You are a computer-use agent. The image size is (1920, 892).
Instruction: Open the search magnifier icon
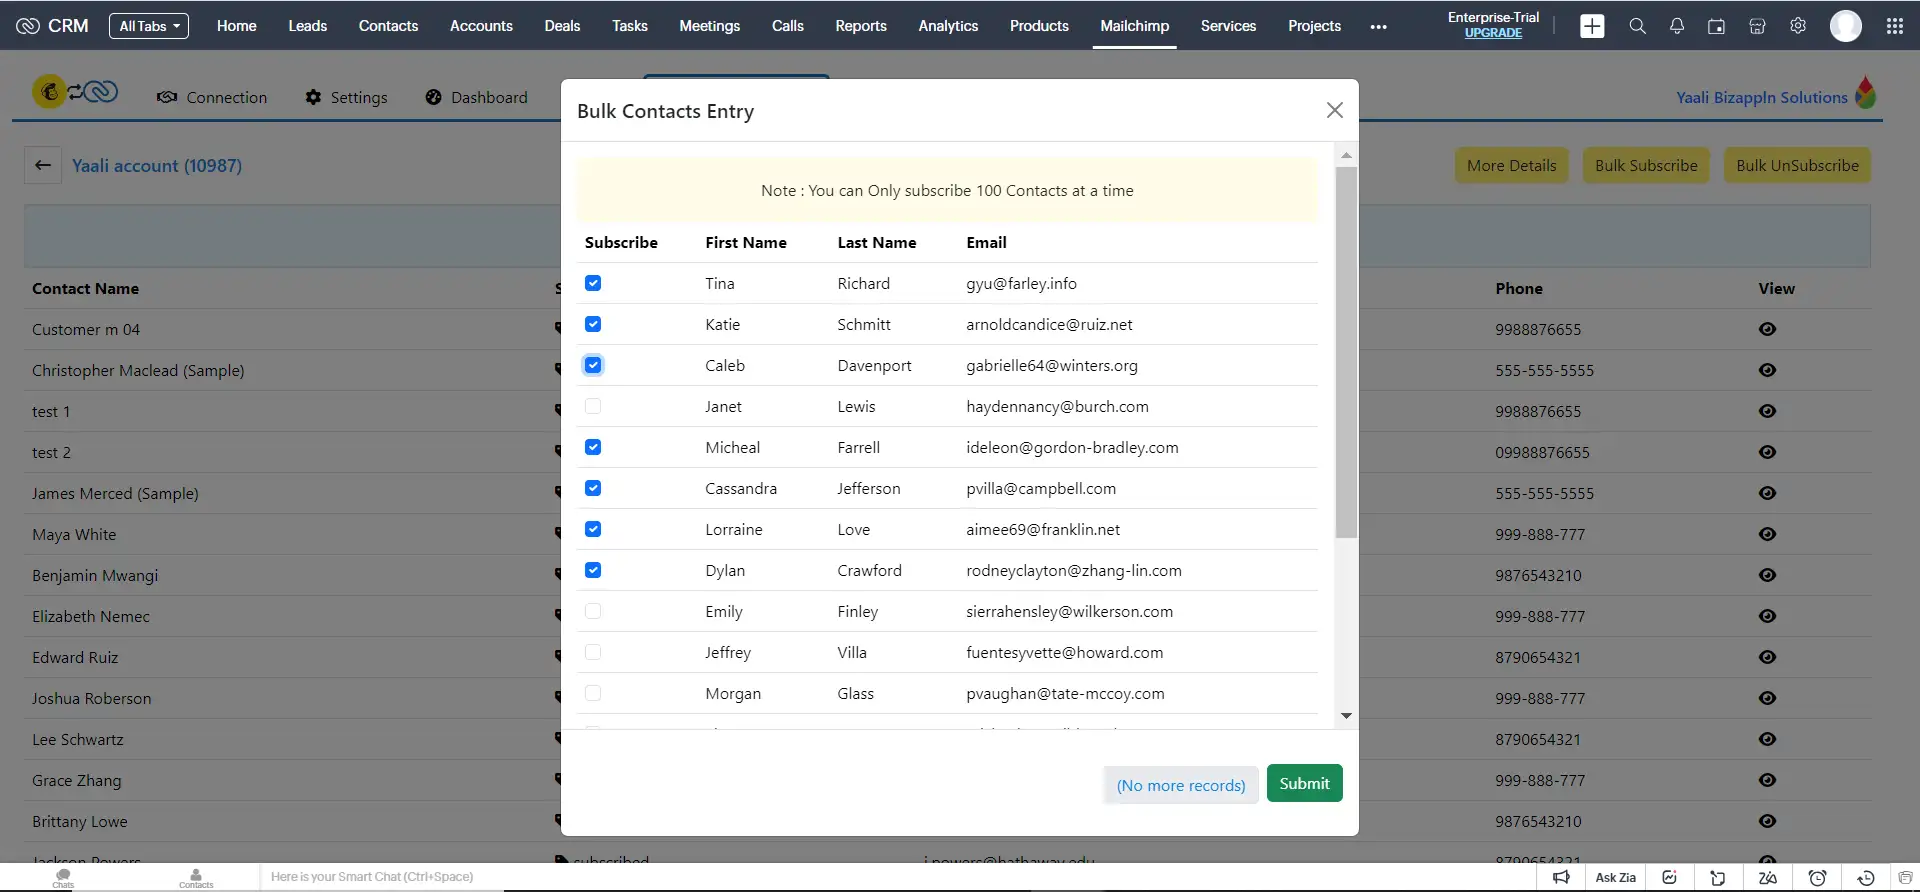pyautogui.click(x=1637, y=26)
